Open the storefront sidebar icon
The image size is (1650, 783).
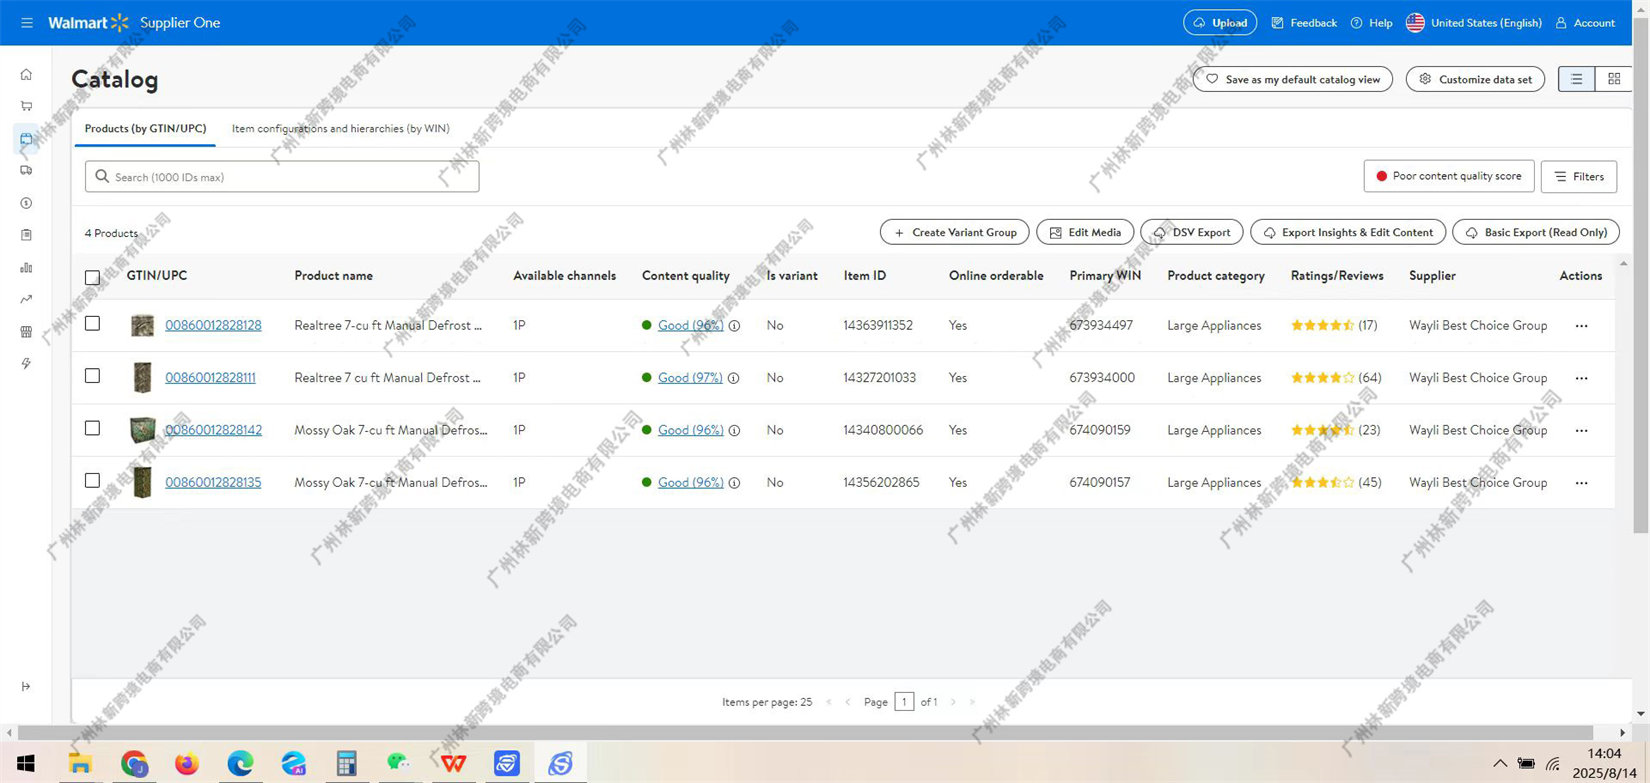click(26, 331)
